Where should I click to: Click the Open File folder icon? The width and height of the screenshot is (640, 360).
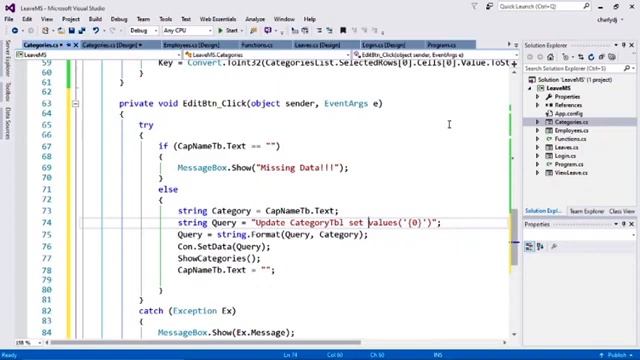(61, 31)
